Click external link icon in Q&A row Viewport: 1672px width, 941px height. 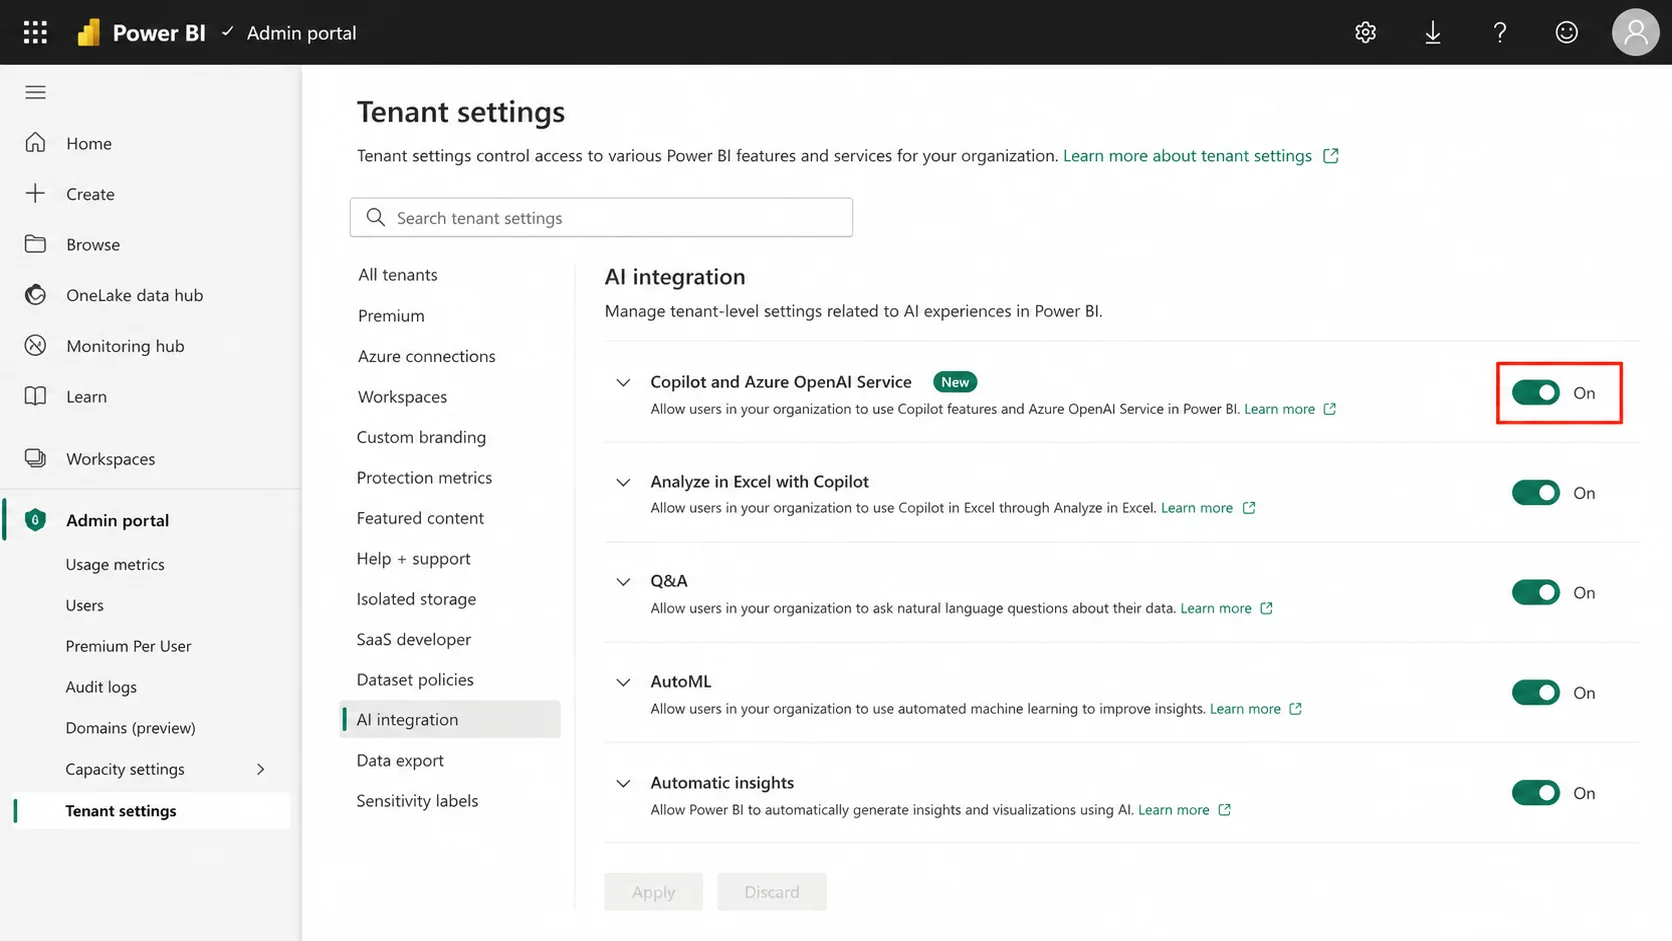click(x=1266, y=608)
